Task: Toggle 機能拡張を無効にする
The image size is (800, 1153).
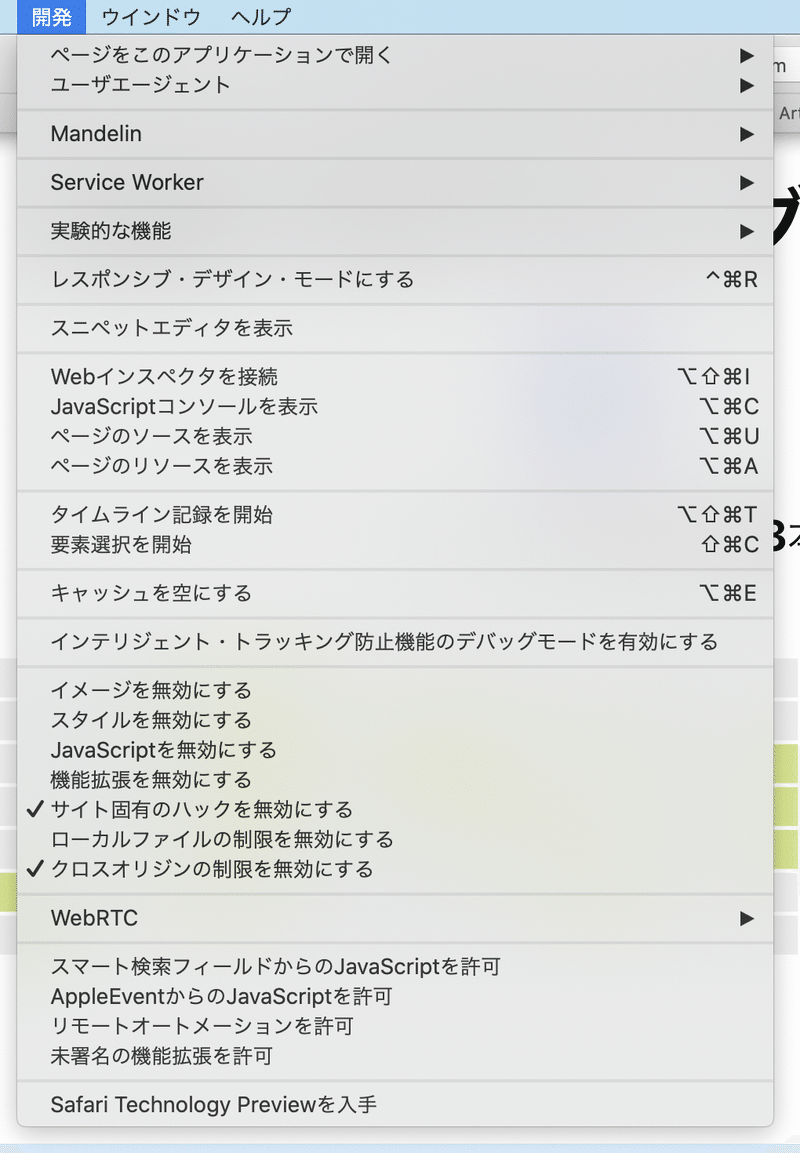Action: tap(395, 779)
